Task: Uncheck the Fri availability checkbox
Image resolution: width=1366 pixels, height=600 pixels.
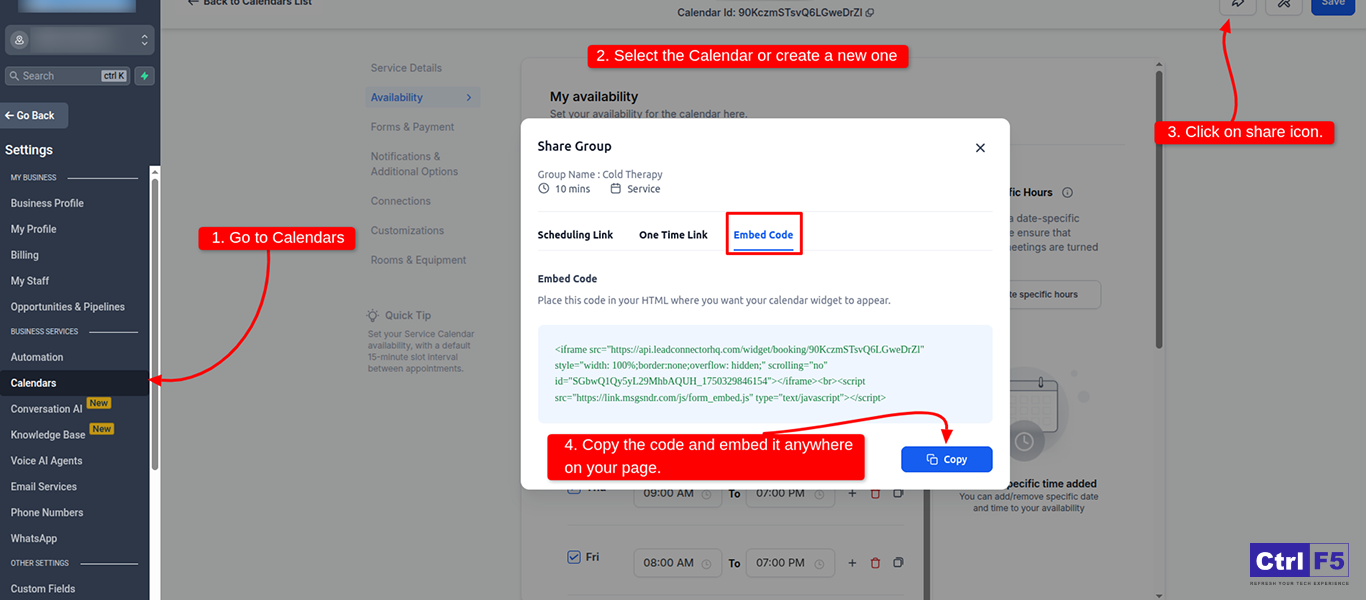Action: (573, 557)
